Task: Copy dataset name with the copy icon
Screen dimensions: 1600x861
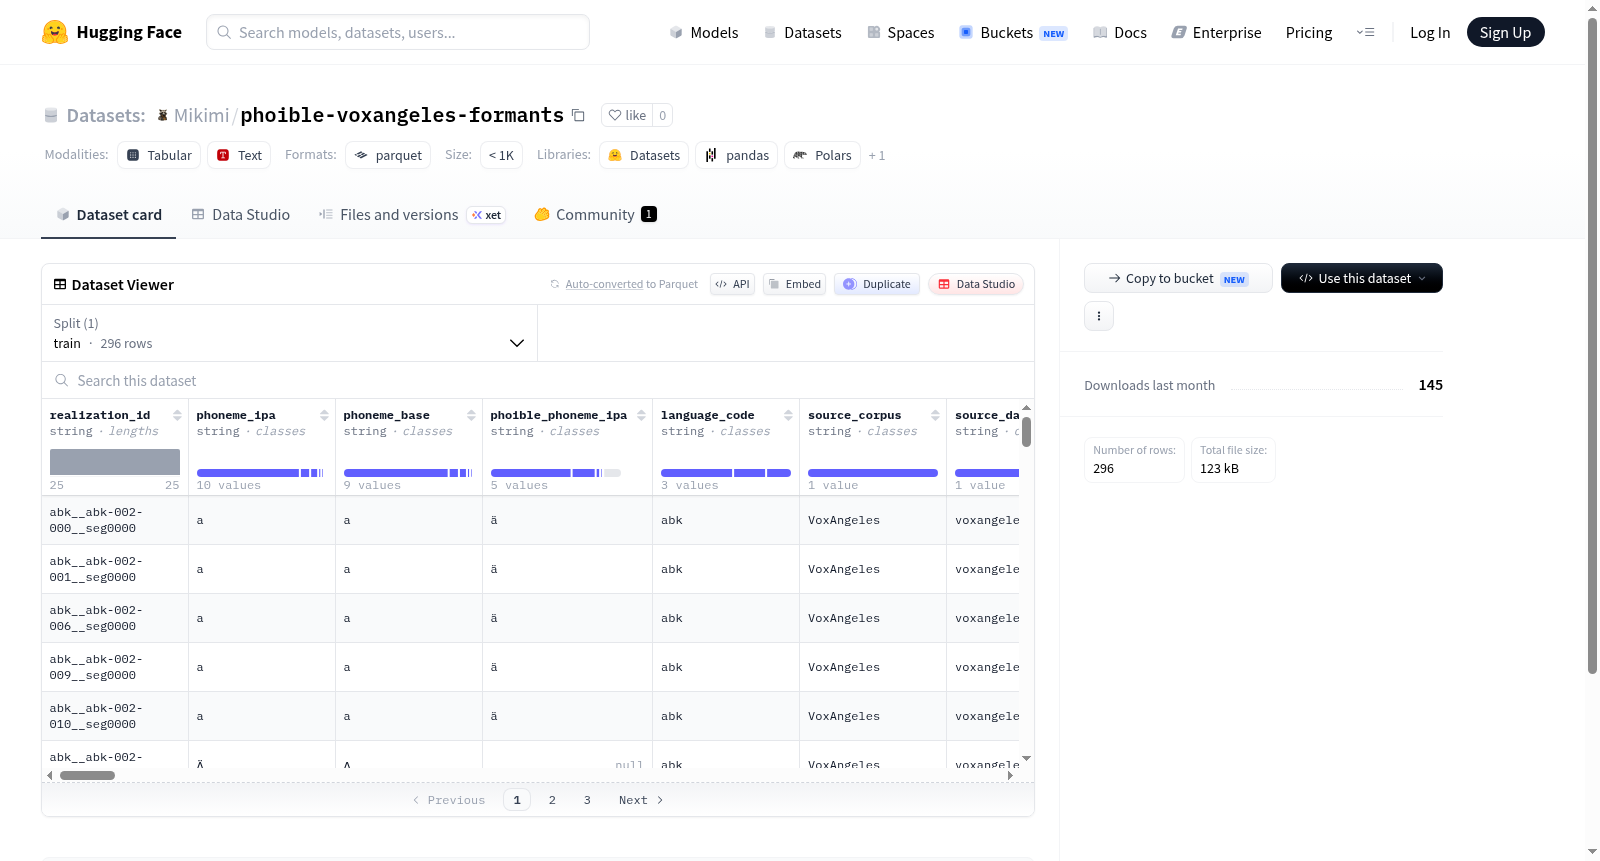Action: tap(578, 115)
